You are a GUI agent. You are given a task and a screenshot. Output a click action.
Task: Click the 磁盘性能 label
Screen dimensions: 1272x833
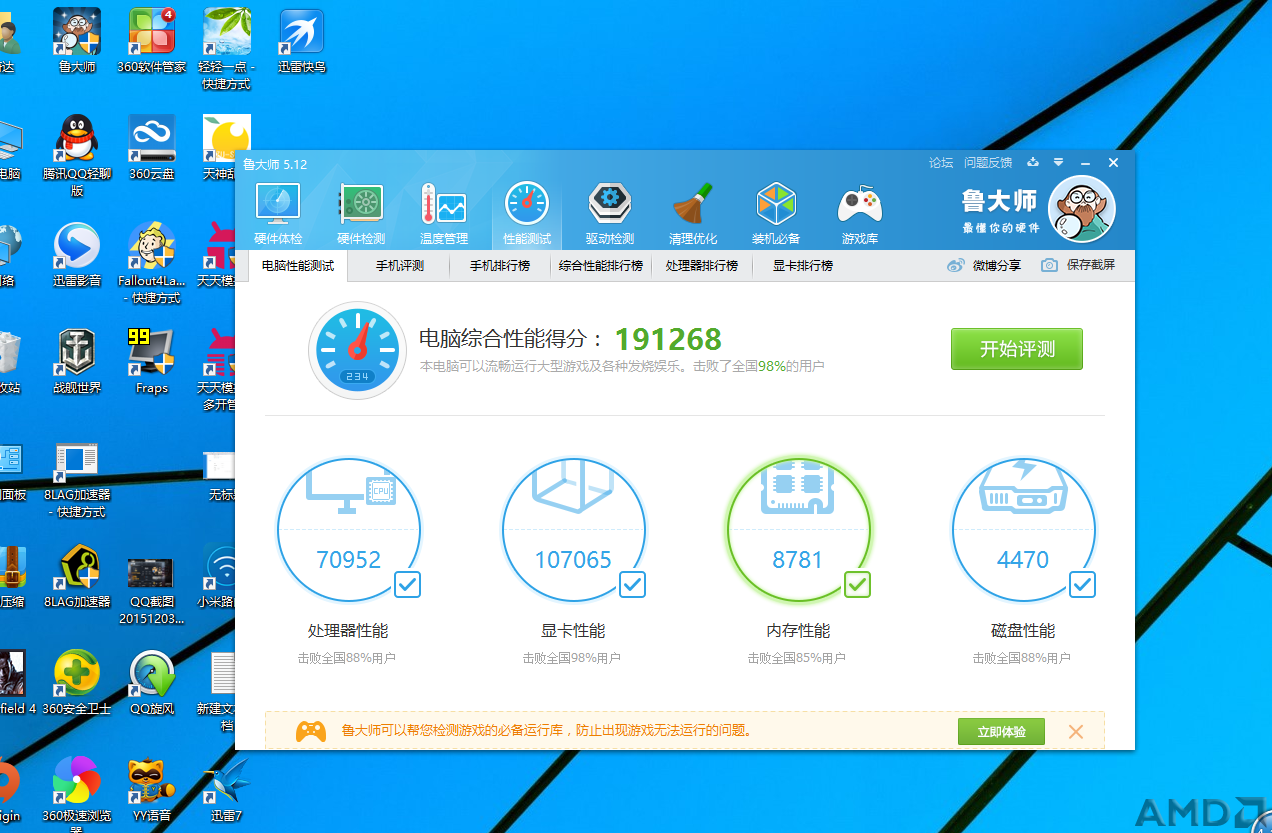(1023, 631)
